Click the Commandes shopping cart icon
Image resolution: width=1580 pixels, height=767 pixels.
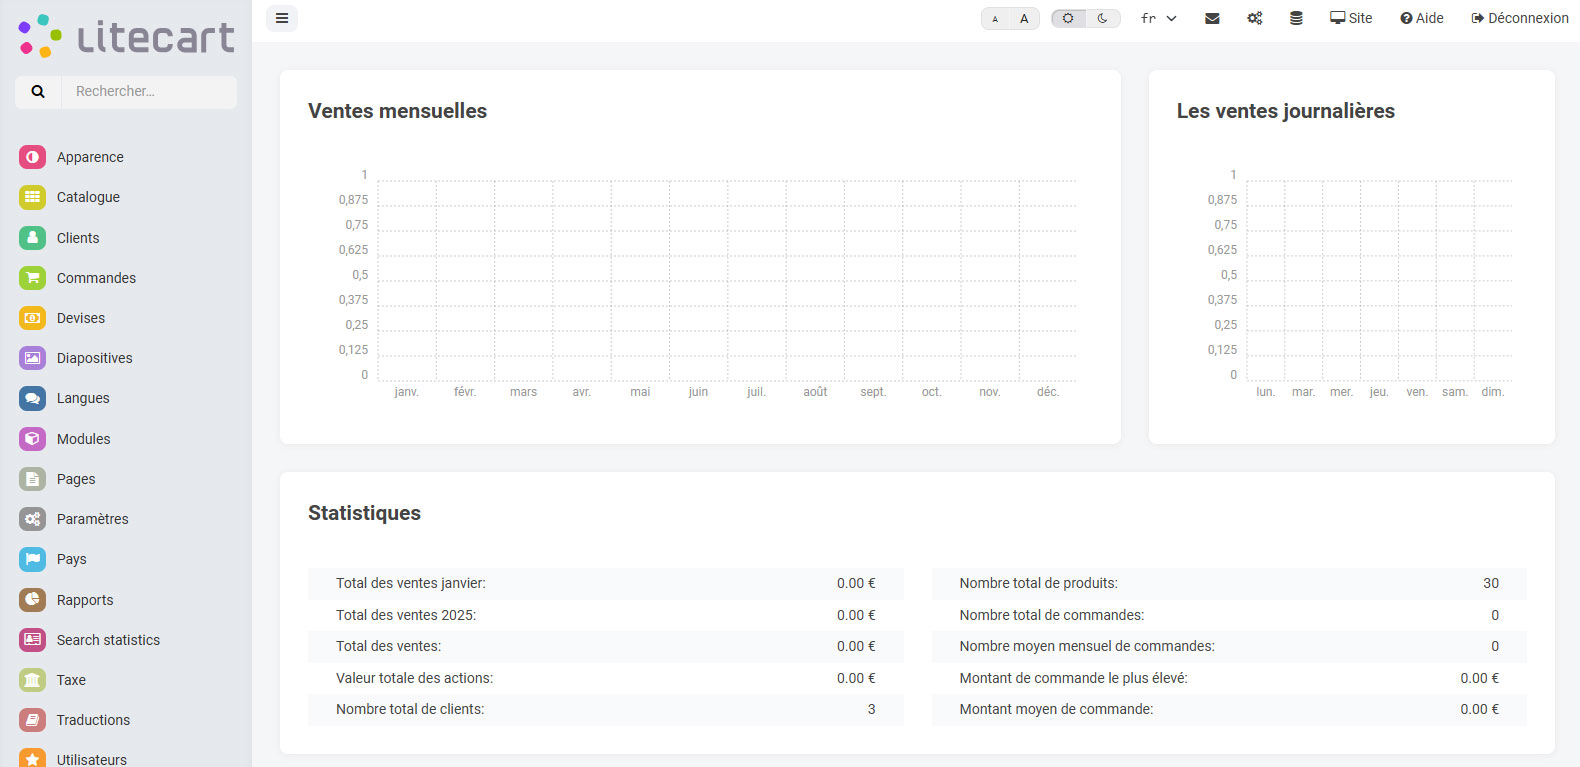(32, 278)
